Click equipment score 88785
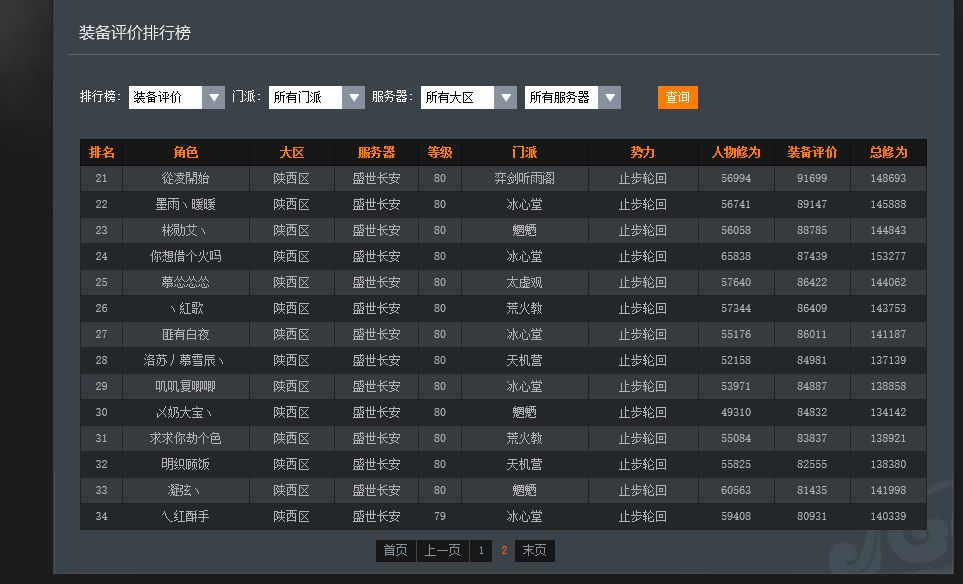Image resolution: width=963 pixels, height=584 pixels. (x=812, y=230)
